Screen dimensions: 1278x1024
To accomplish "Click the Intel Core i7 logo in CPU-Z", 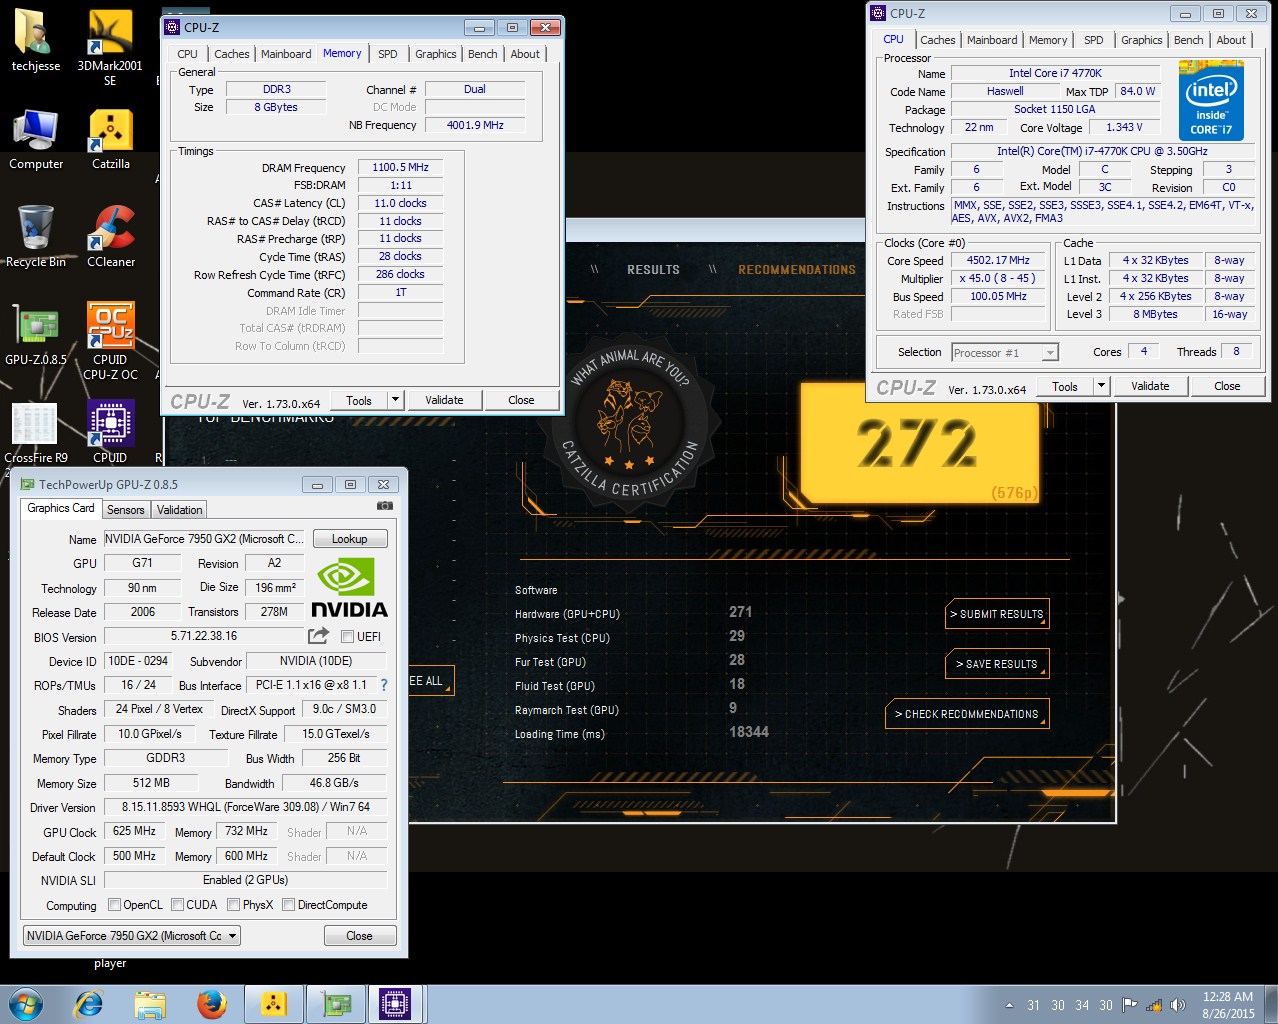I will (1211, 100).
